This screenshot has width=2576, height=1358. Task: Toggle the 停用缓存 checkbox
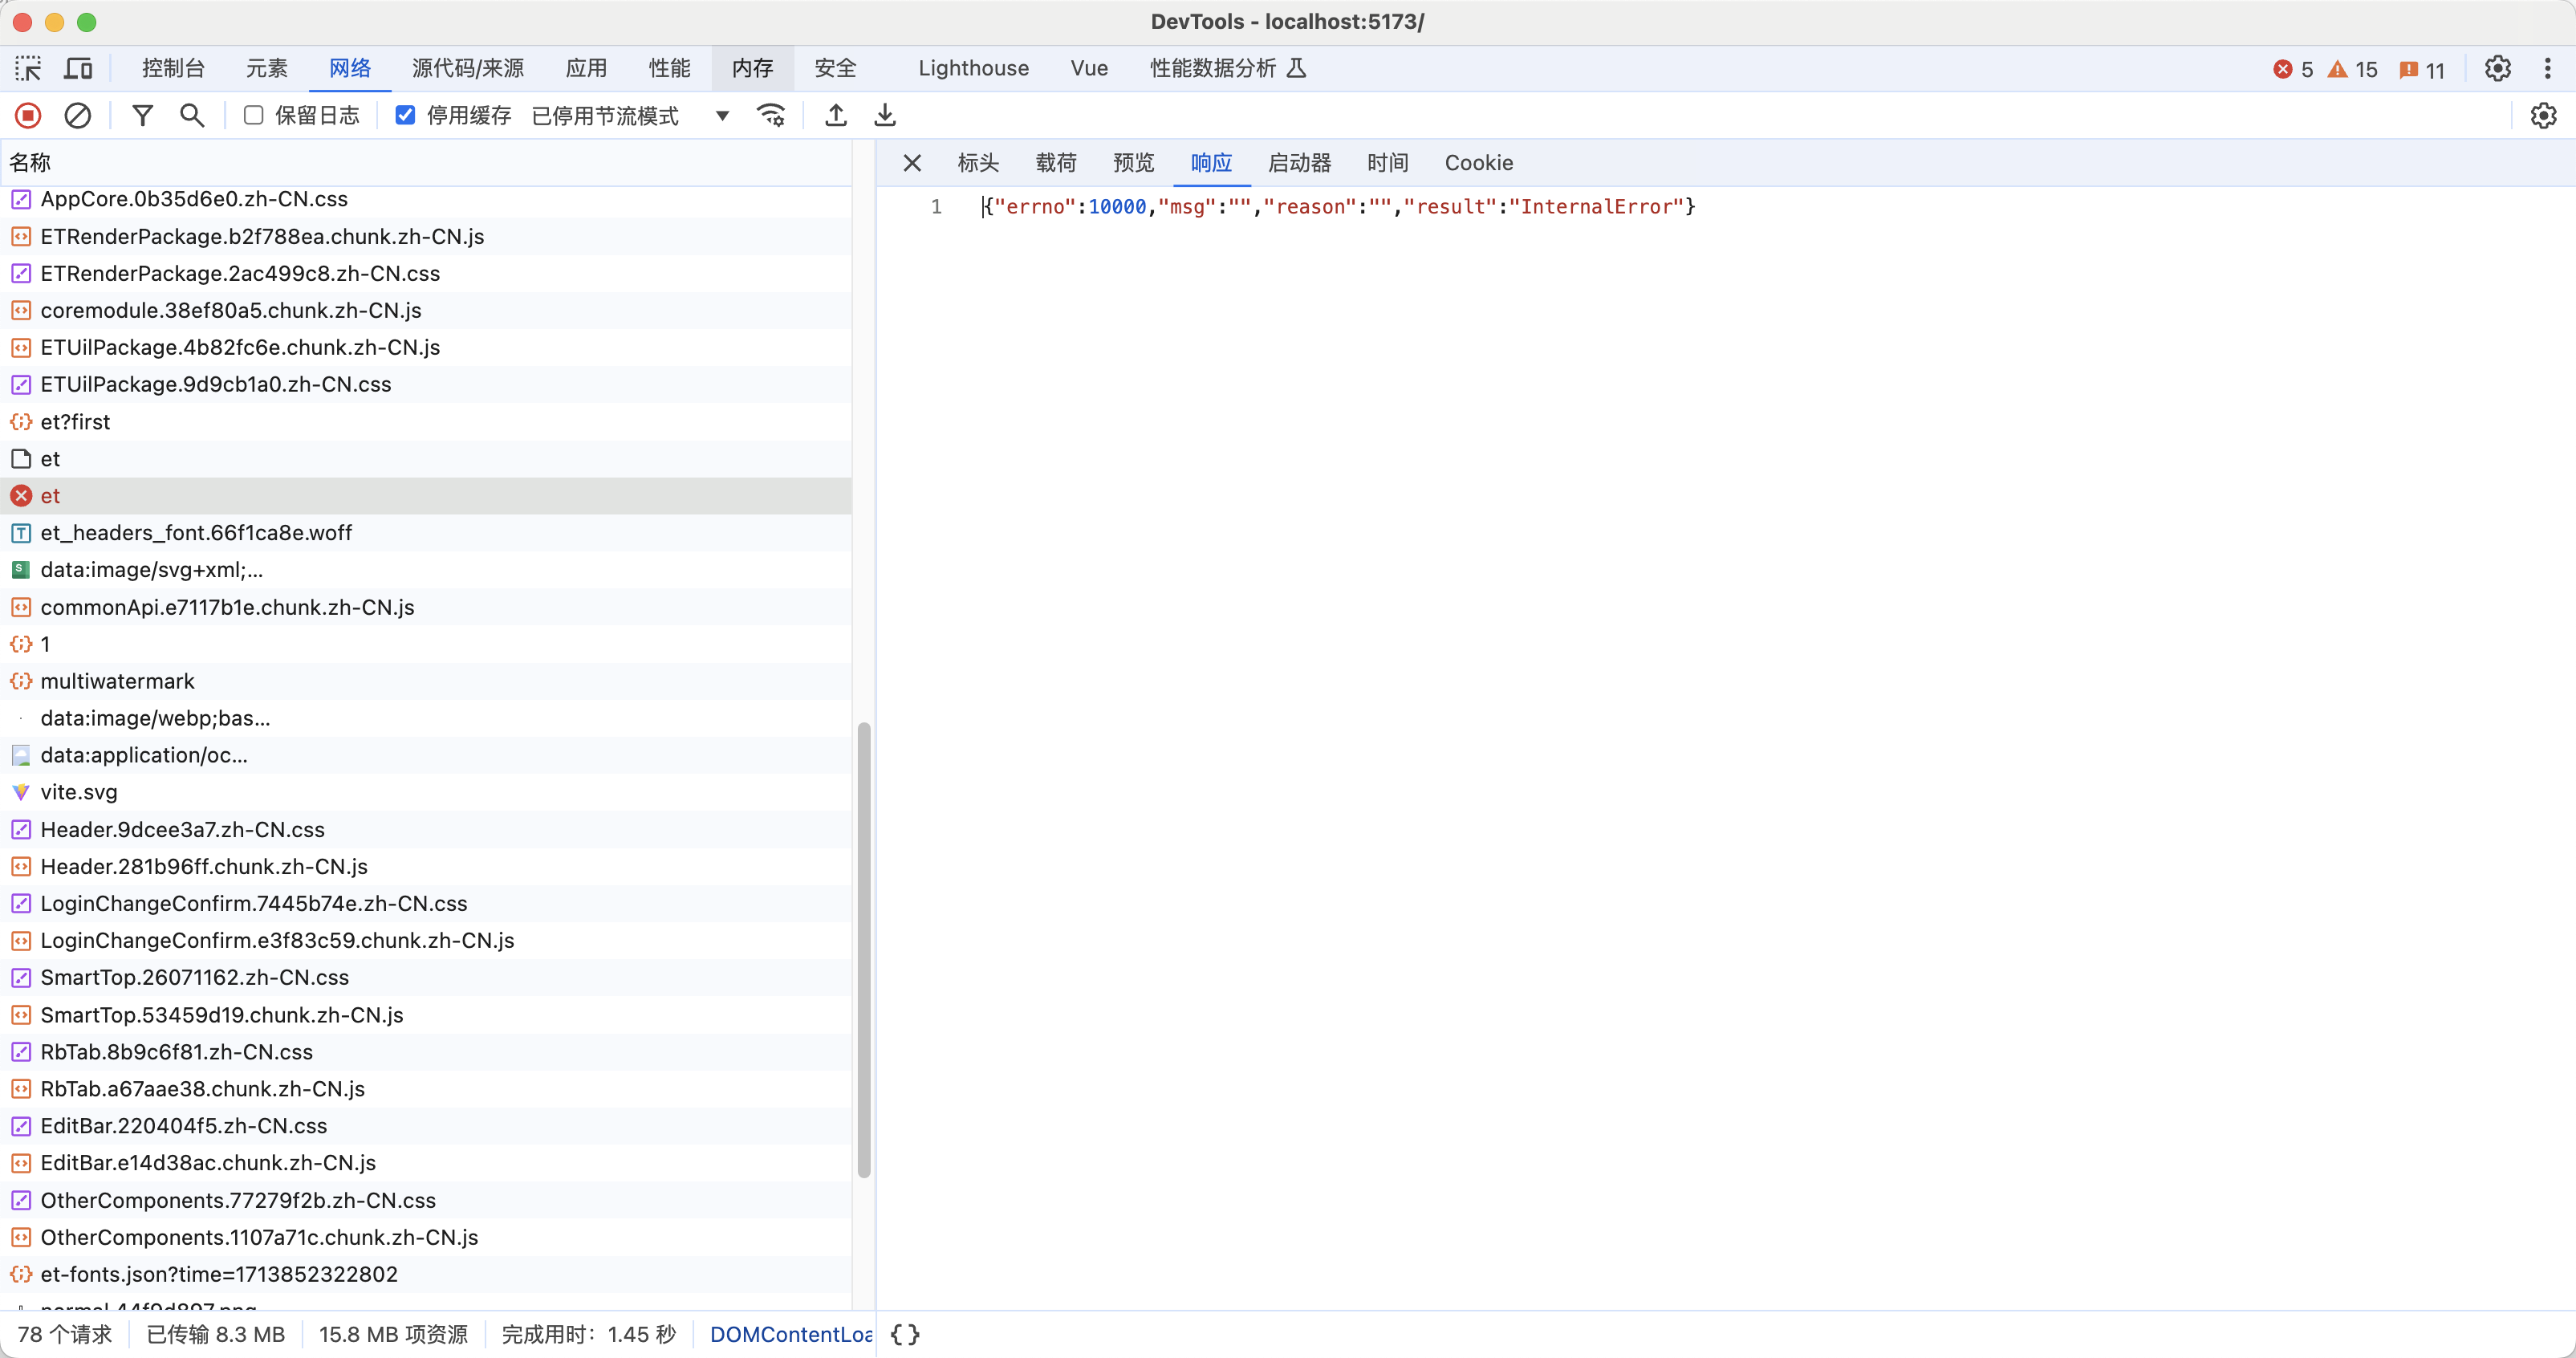[405, 116]
